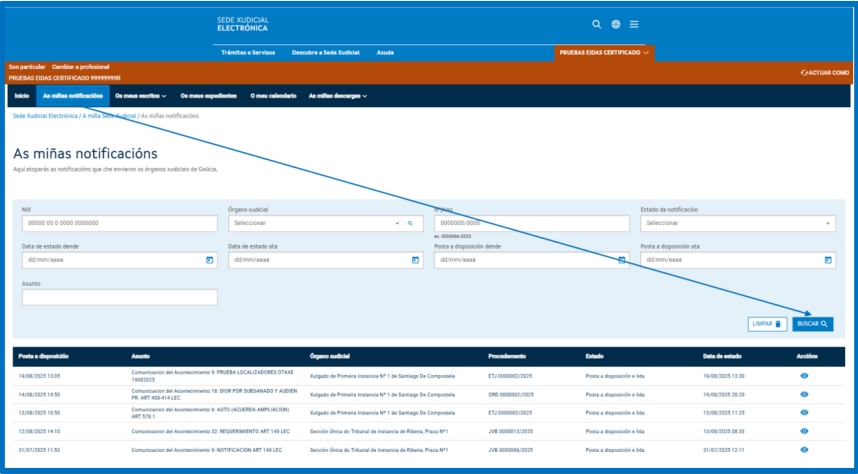Open the language globe icon
Viewport: 858px width, 474px height.
tap(616, 24)
